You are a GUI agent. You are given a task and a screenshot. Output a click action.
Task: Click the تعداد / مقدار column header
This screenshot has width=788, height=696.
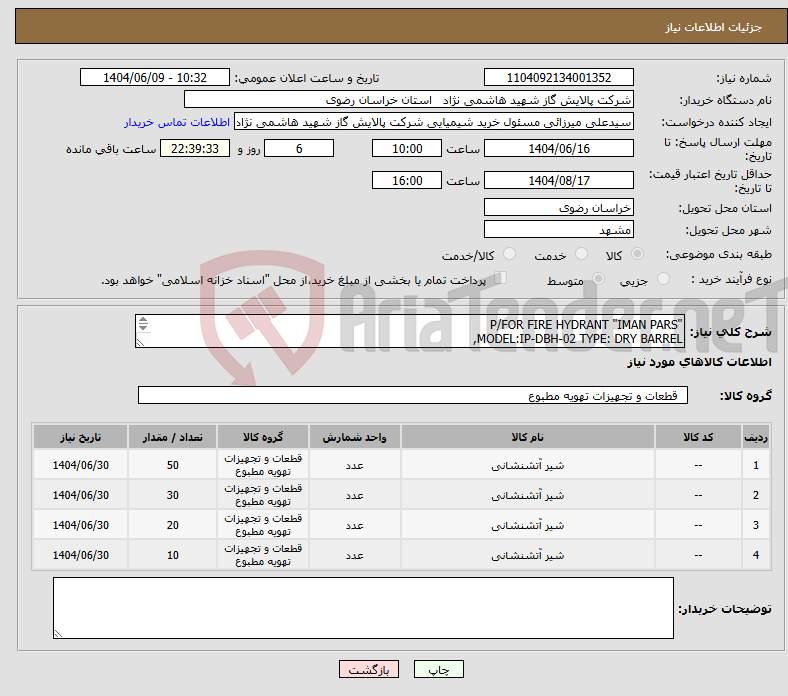click(x=172, y=437)
